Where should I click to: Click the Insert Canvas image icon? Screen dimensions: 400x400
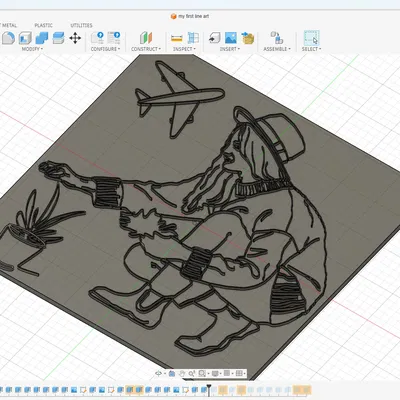(x=231, y=38)
